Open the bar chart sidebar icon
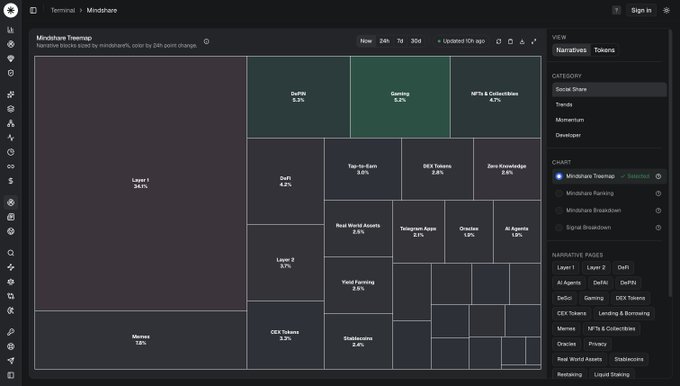 point(11,29)
